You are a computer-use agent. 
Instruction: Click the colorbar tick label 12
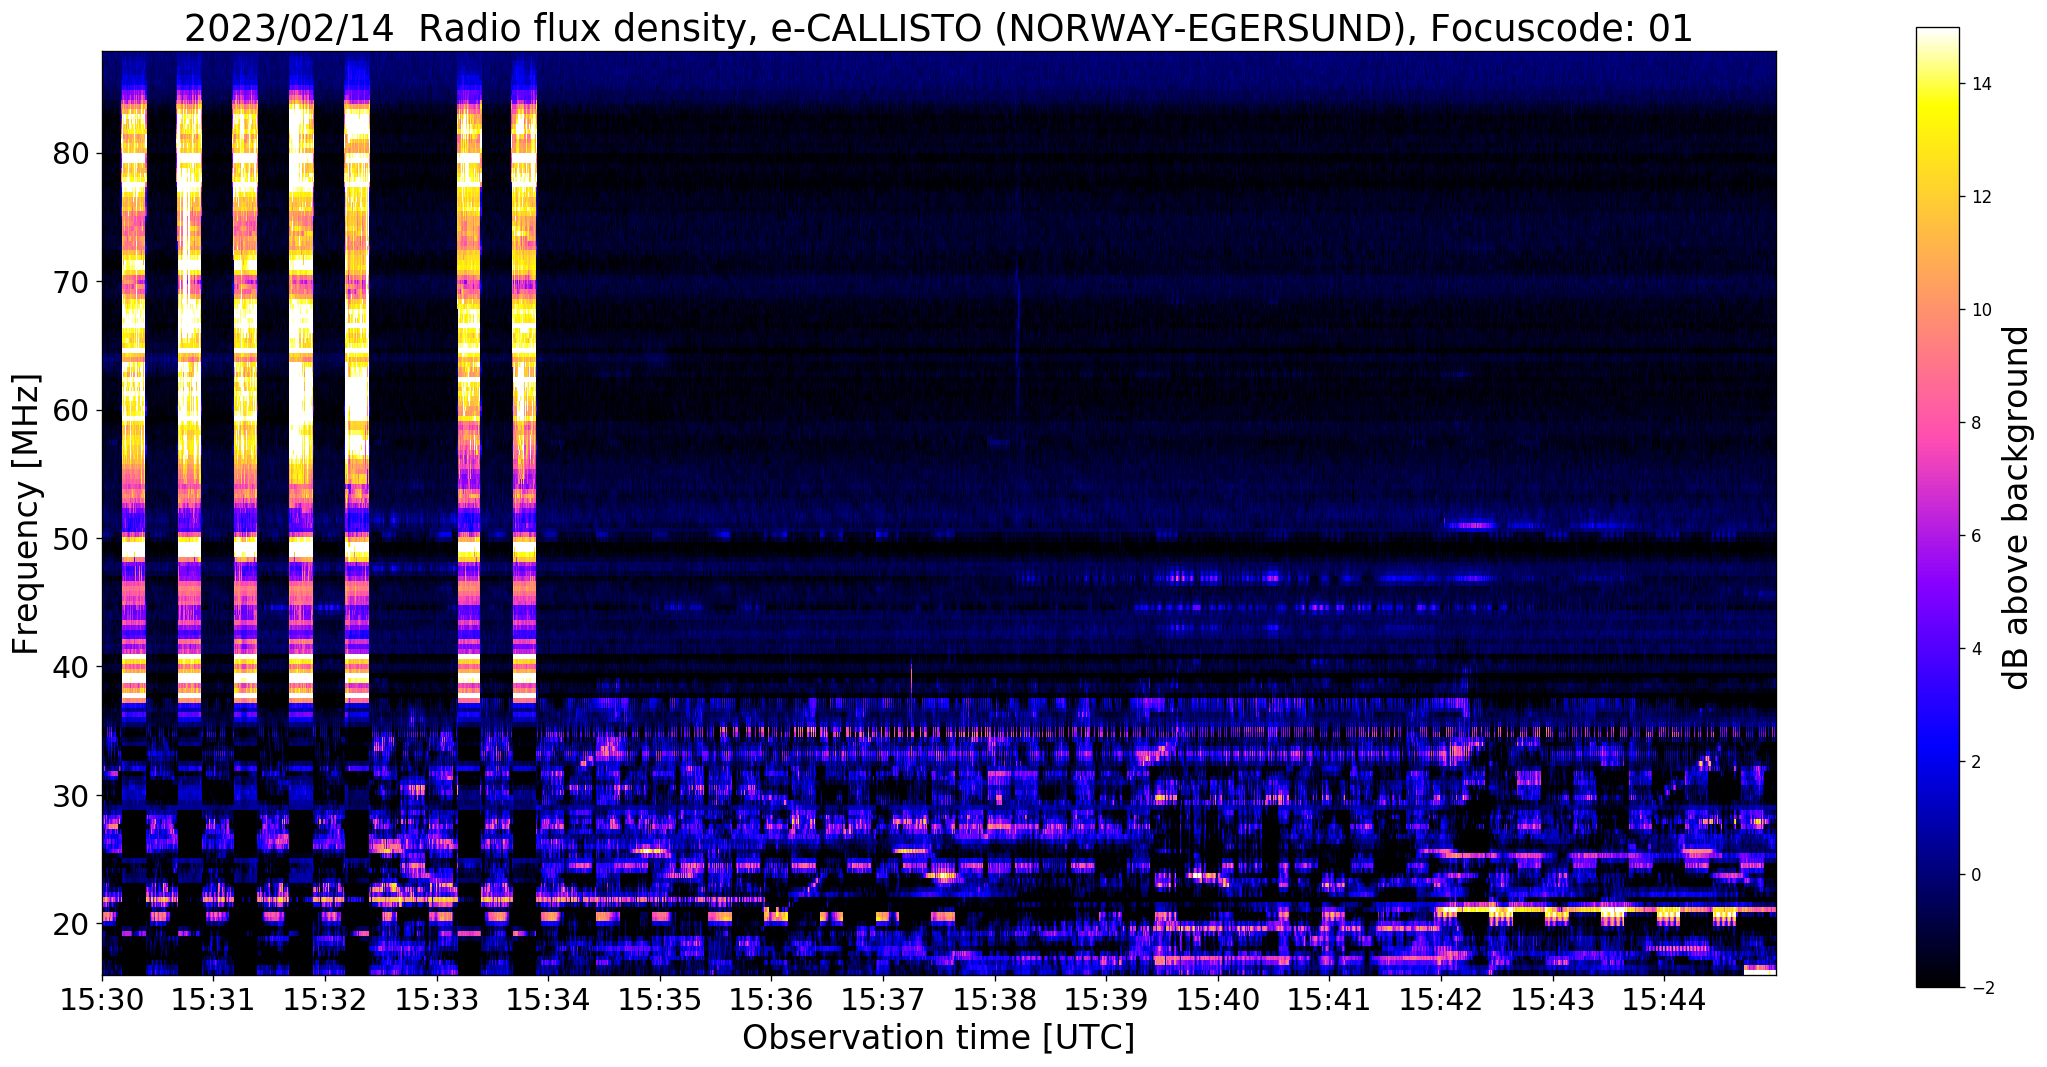[x=1979, y=197]
